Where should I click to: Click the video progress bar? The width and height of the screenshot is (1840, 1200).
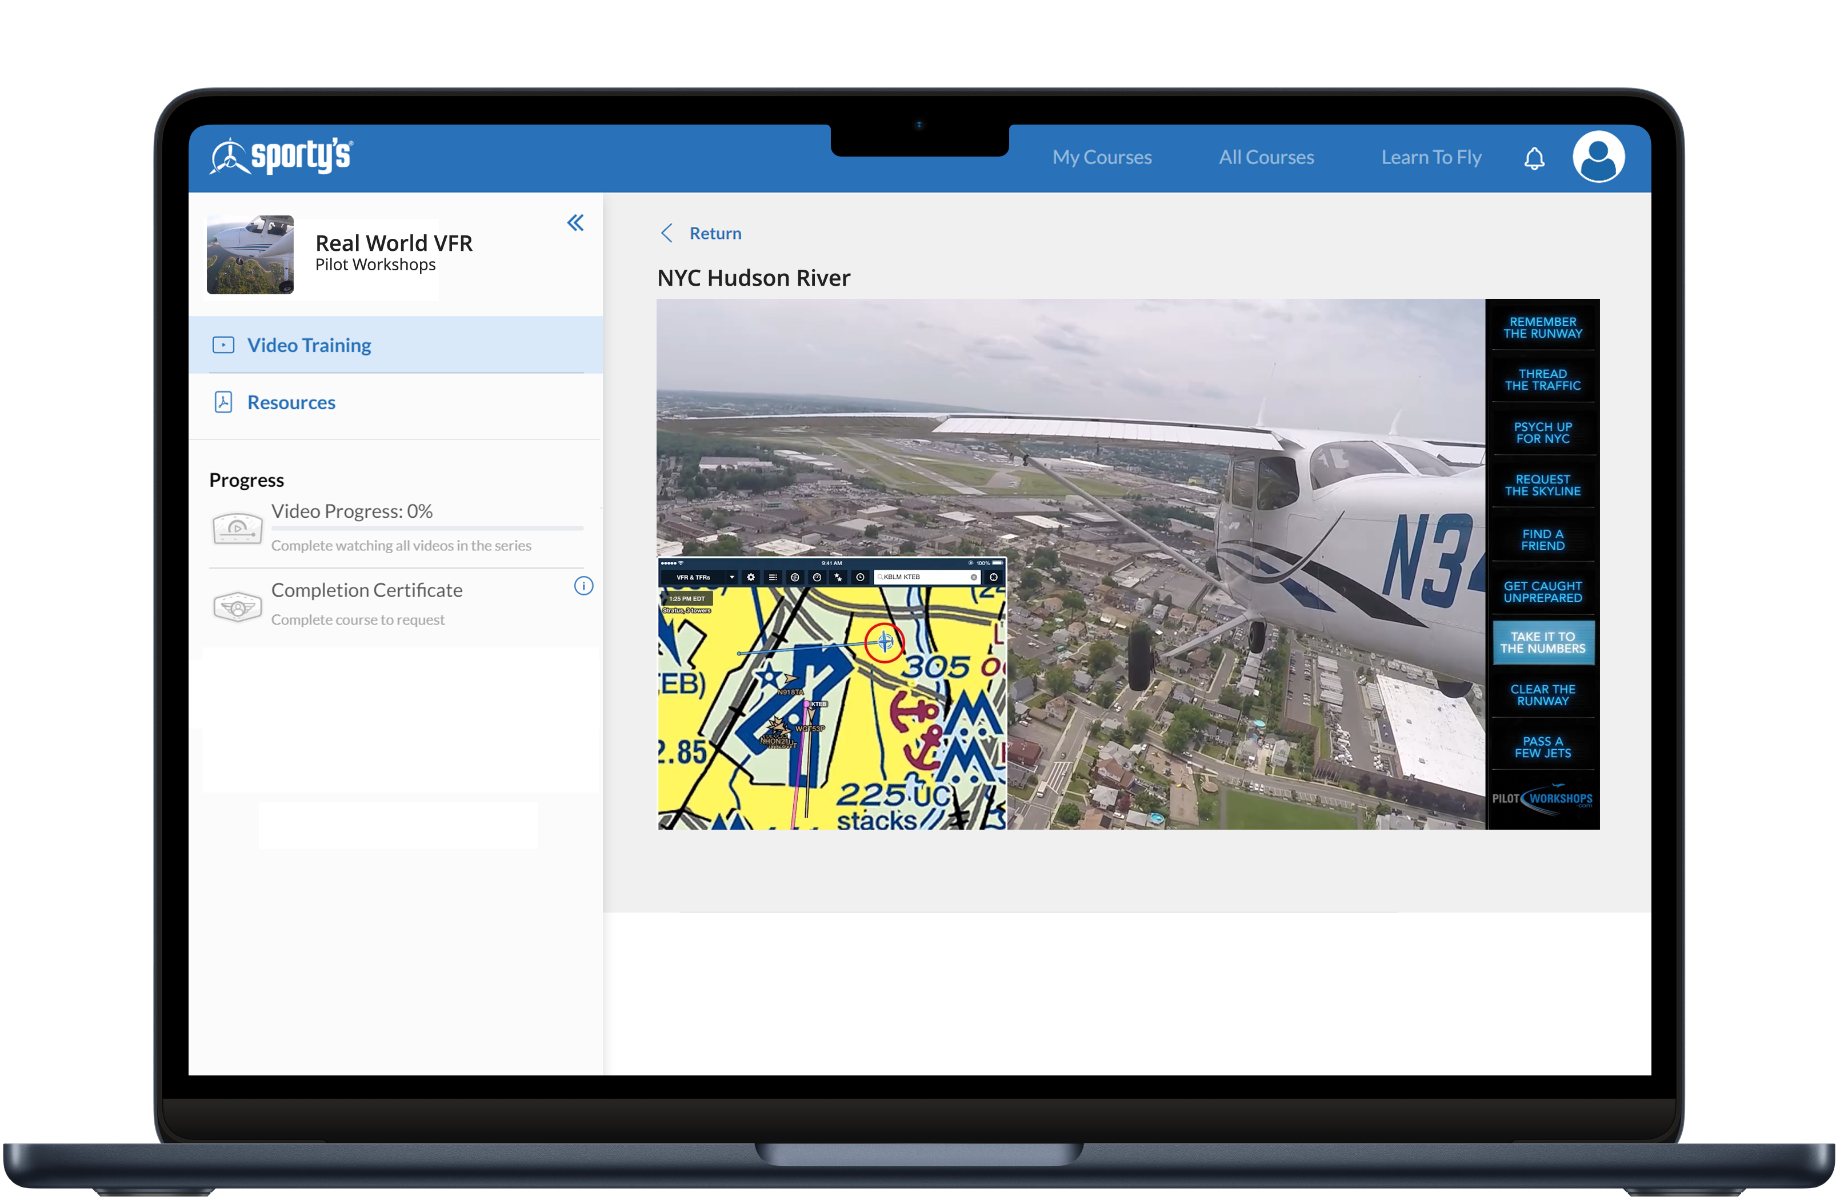(x=427, y=528)
